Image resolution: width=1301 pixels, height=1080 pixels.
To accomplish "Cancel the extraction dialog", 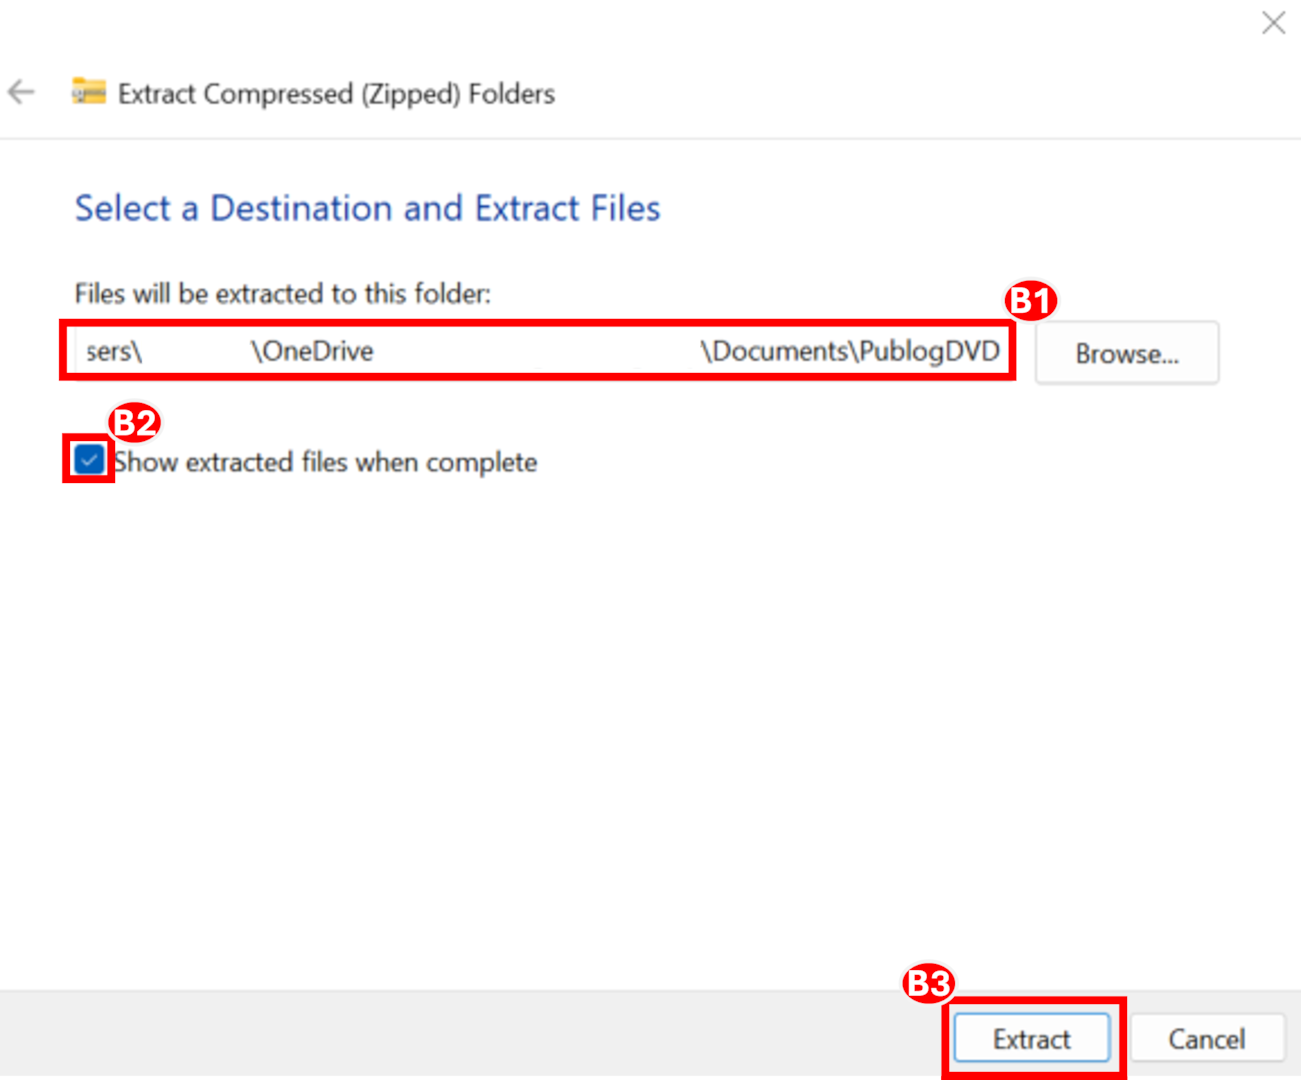I will tap(1206, 1039).
